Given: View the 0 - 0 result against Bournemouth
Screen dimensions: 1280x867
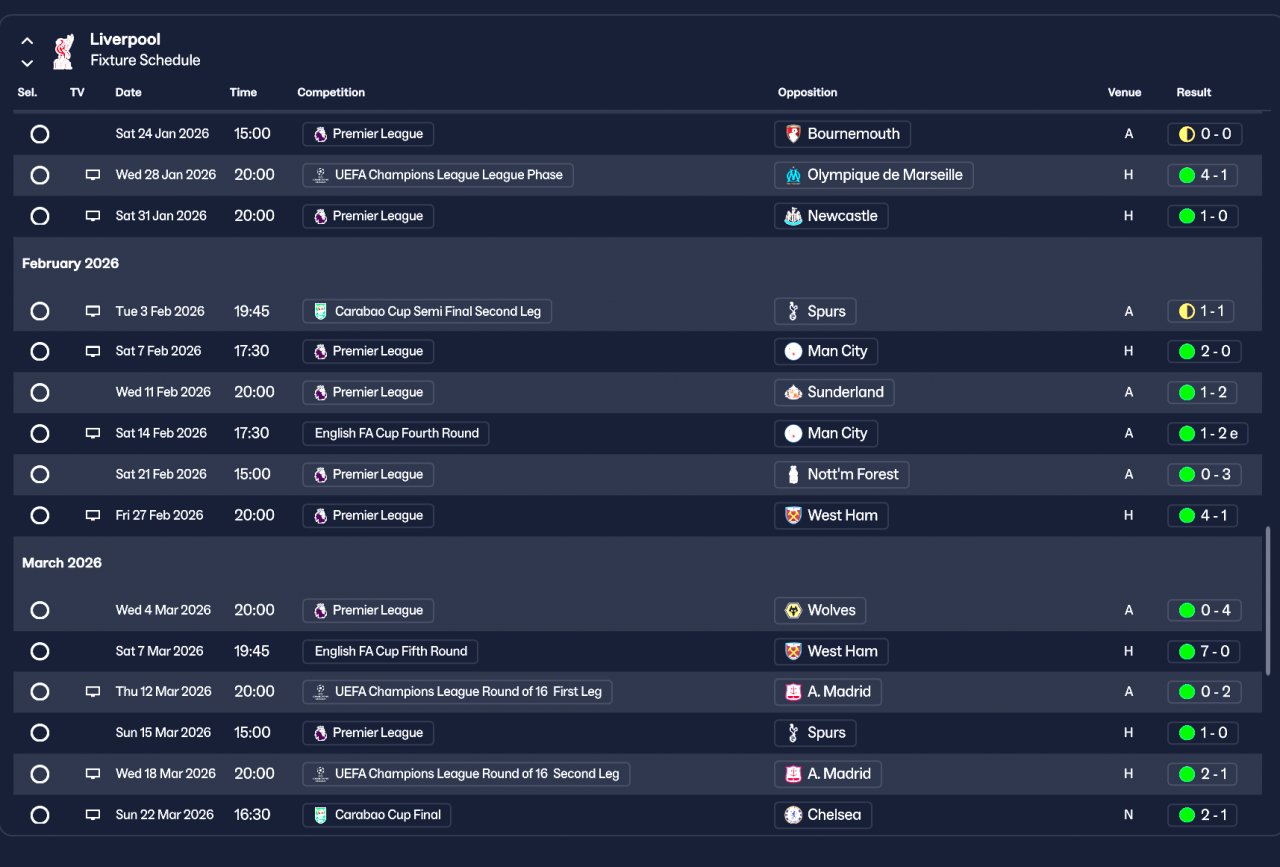Looking at the screenshot, I should click(x=1204, y=134).
